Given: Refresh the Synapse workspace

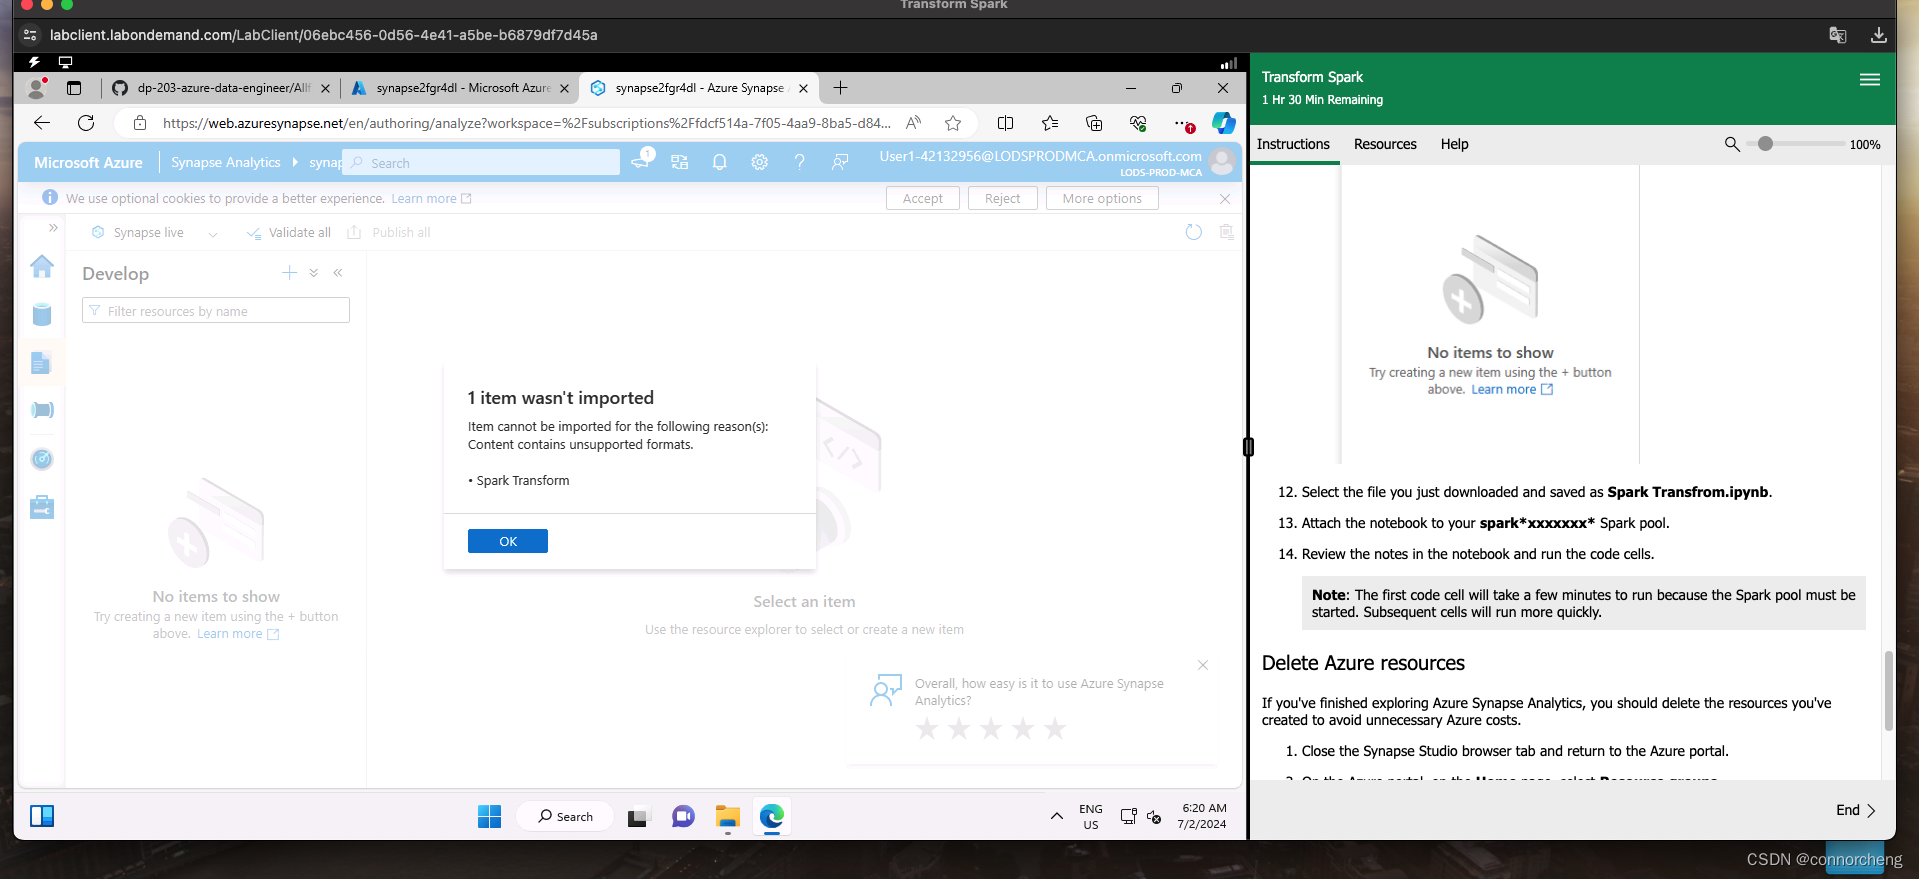Looking at the screenshot, I should tap(1193, 232).
